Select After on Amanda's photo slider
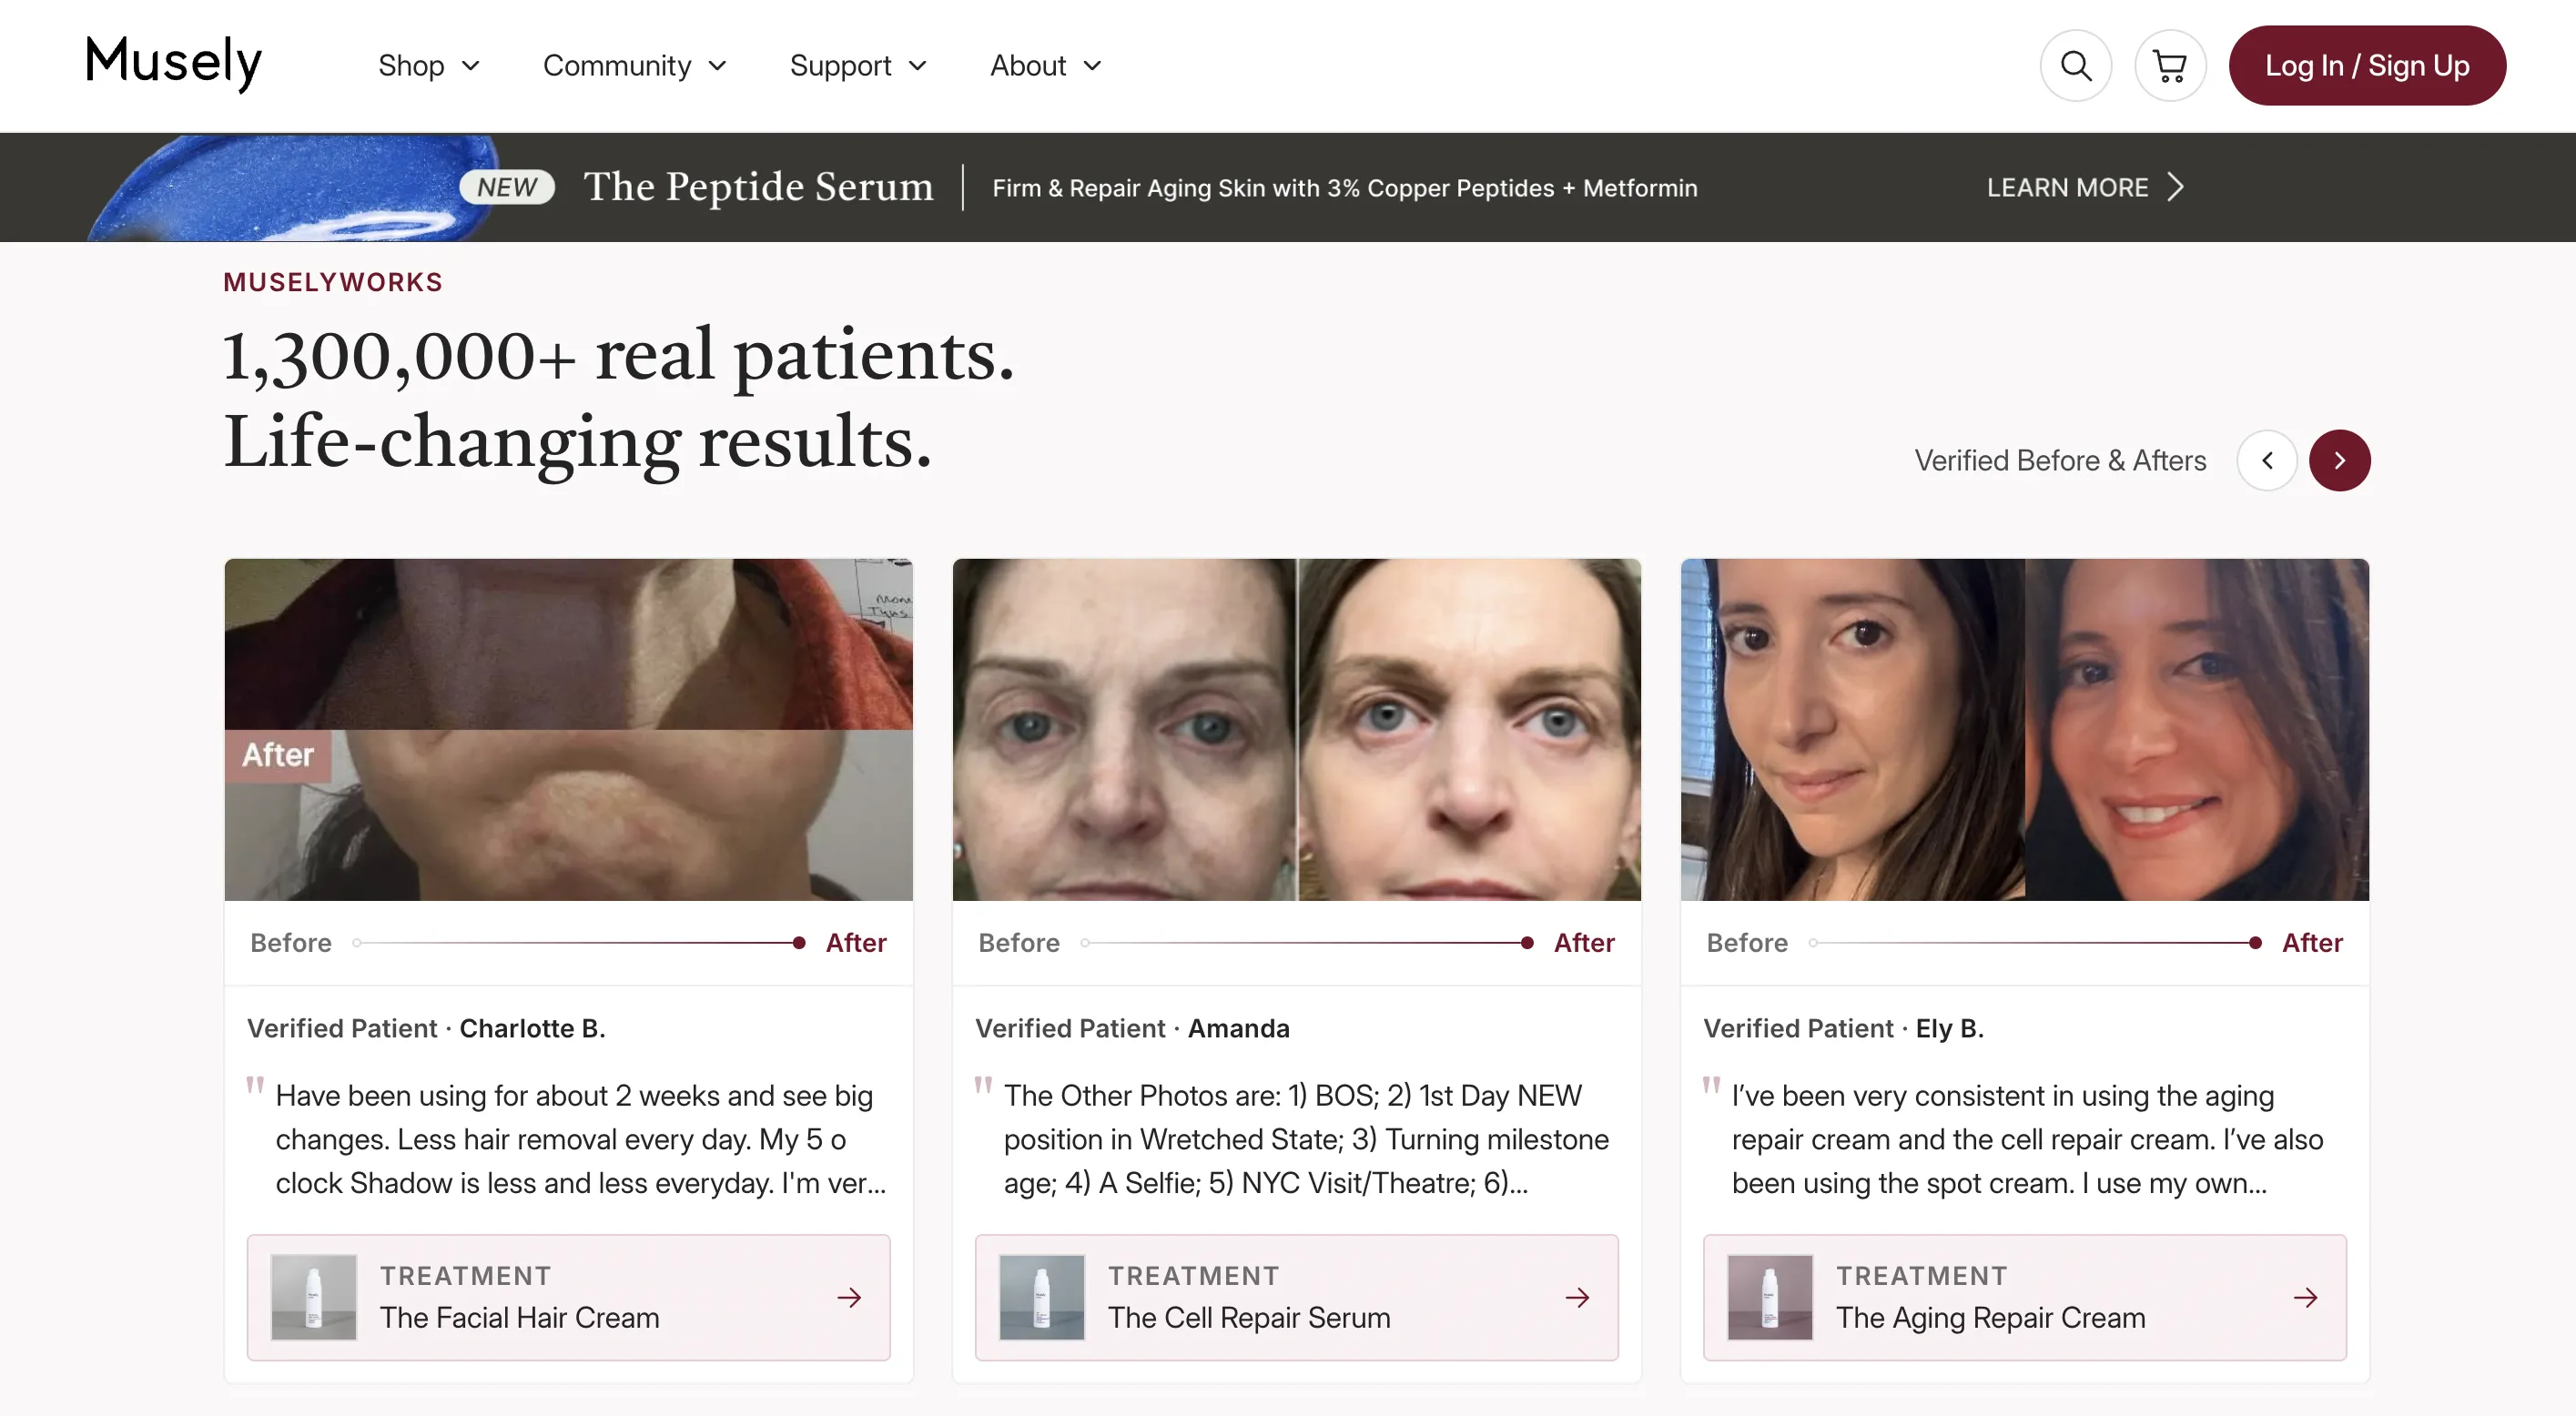 point(1584,942)
